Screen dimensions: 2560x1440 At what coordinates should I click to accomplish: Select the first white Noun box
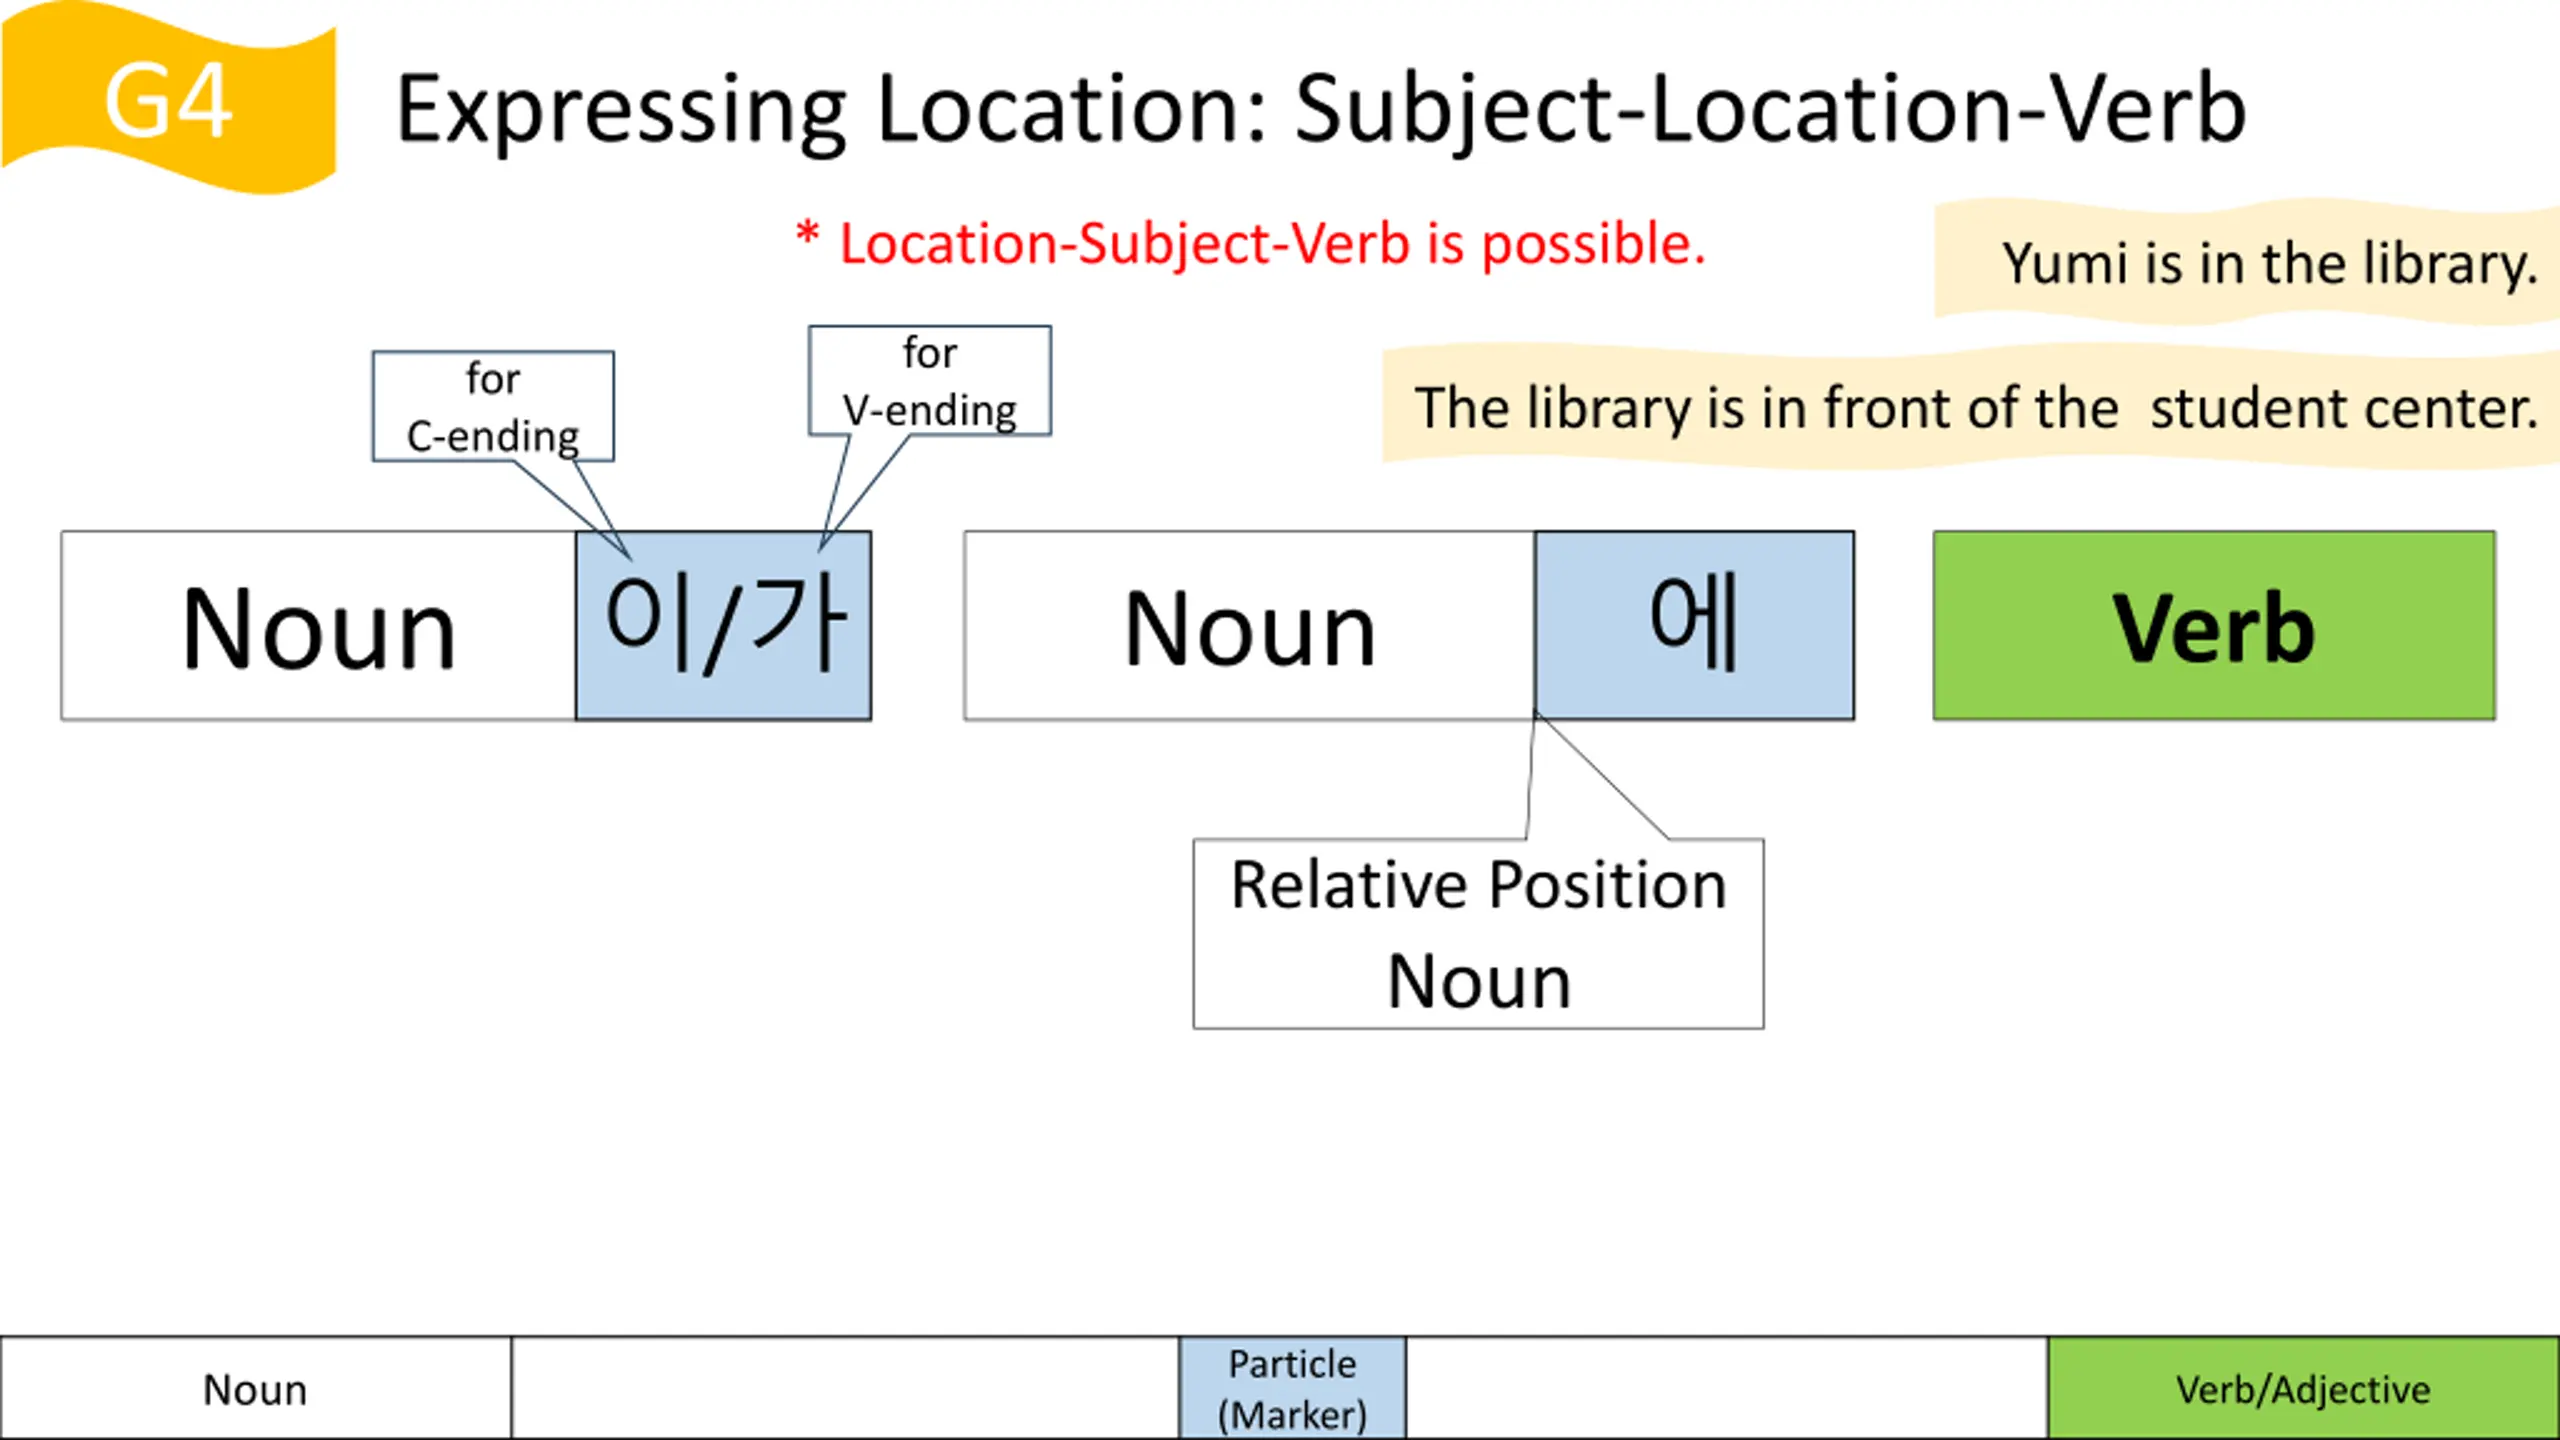pyautogui.click(x=319, y=626)
